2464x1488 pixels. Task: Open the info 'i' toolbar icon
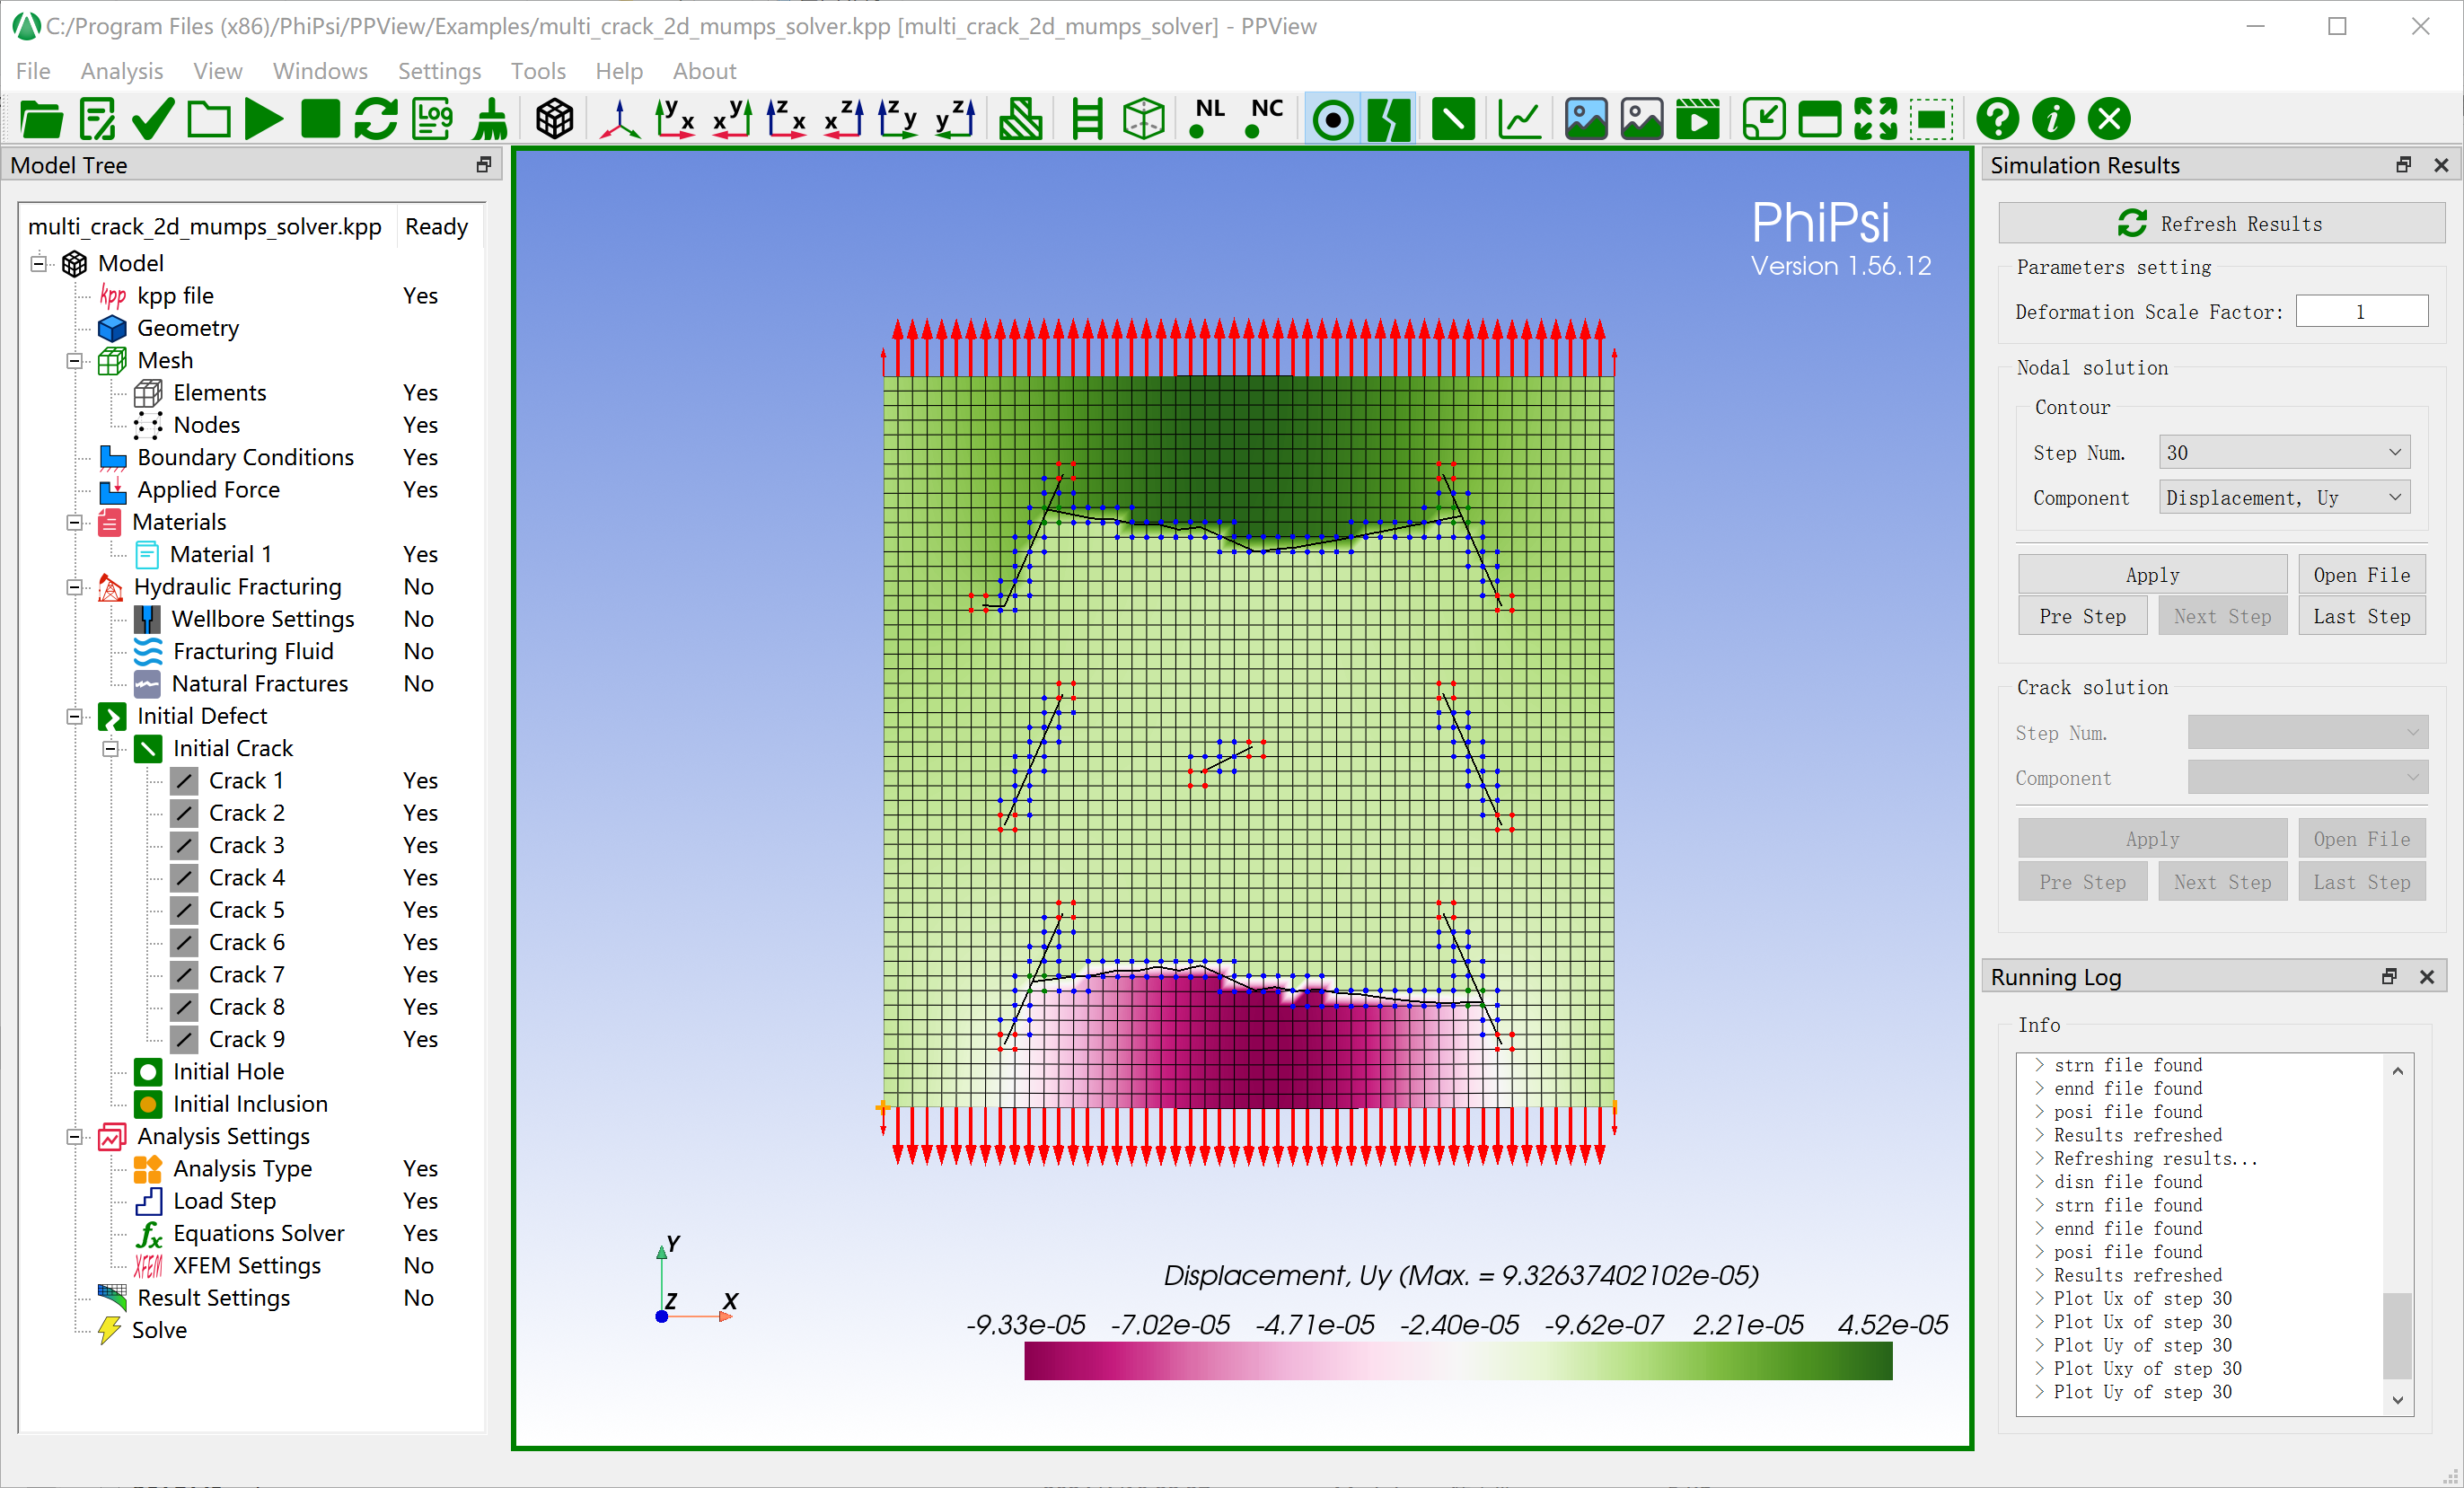point(2053,119)
